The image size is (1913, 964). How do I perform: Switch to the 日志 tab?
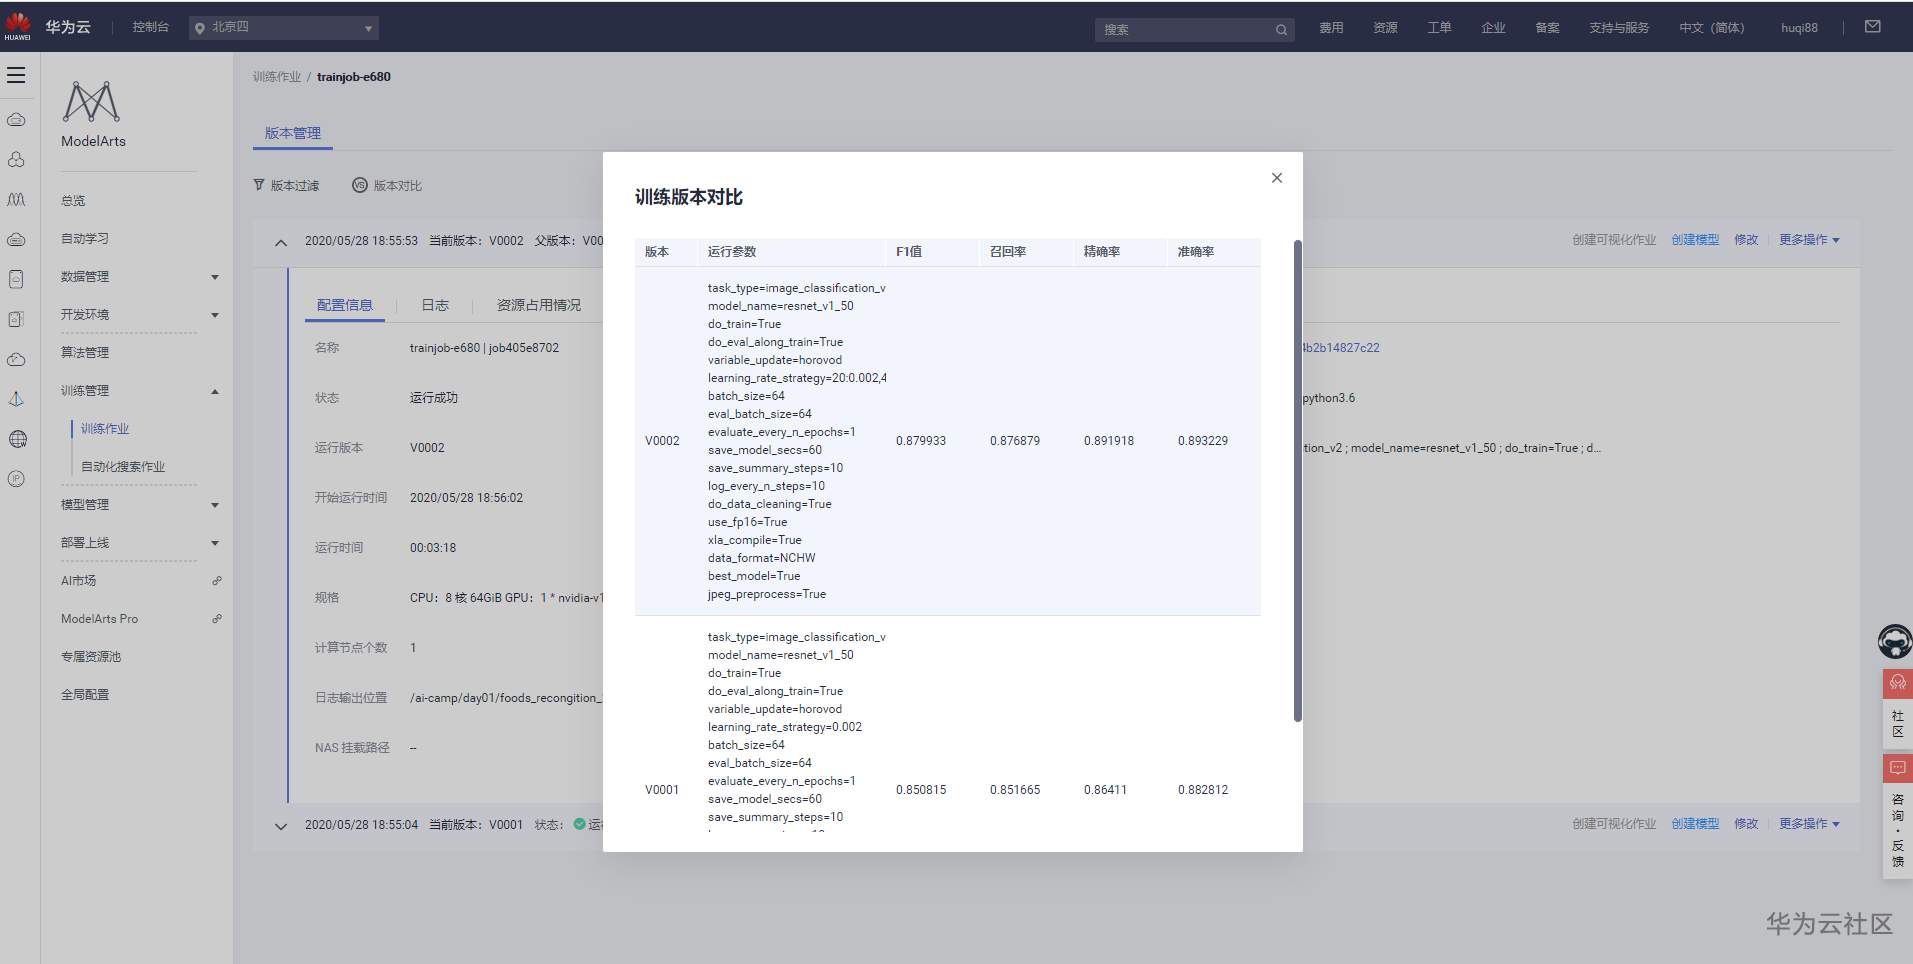[435, 305]
